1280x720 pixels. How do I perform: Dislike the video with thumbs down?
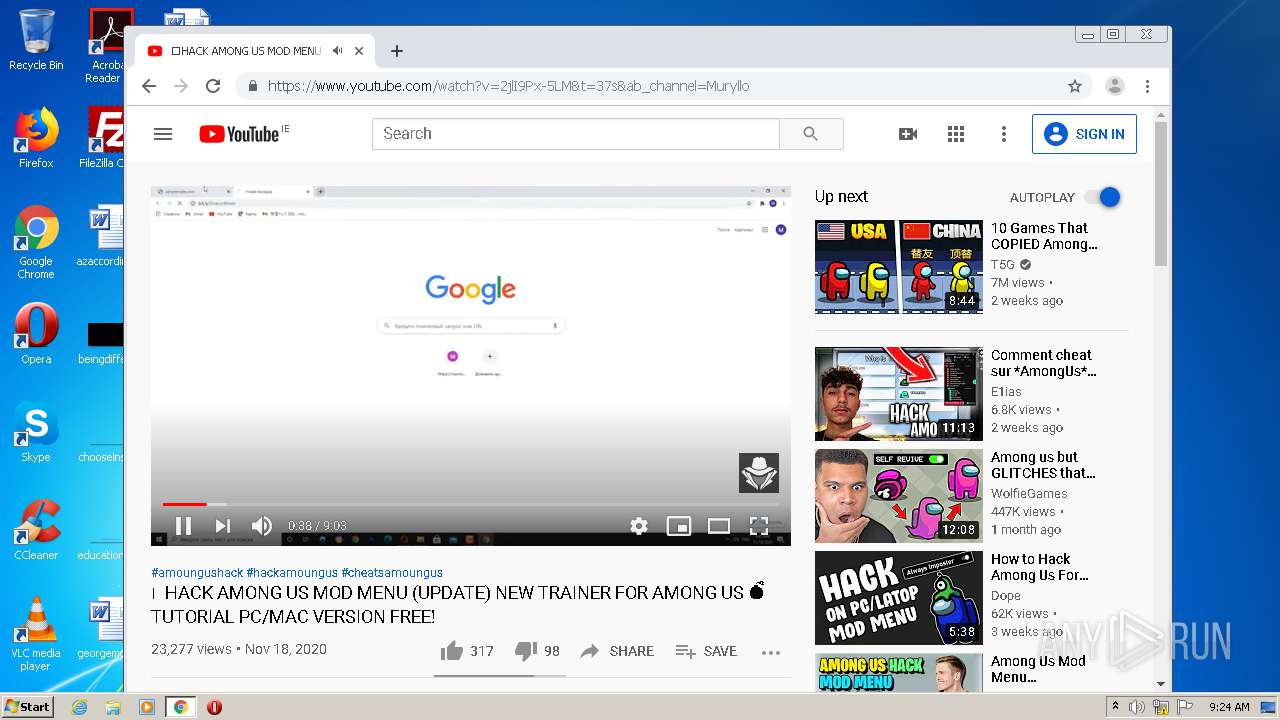click(x=537, y=651)
